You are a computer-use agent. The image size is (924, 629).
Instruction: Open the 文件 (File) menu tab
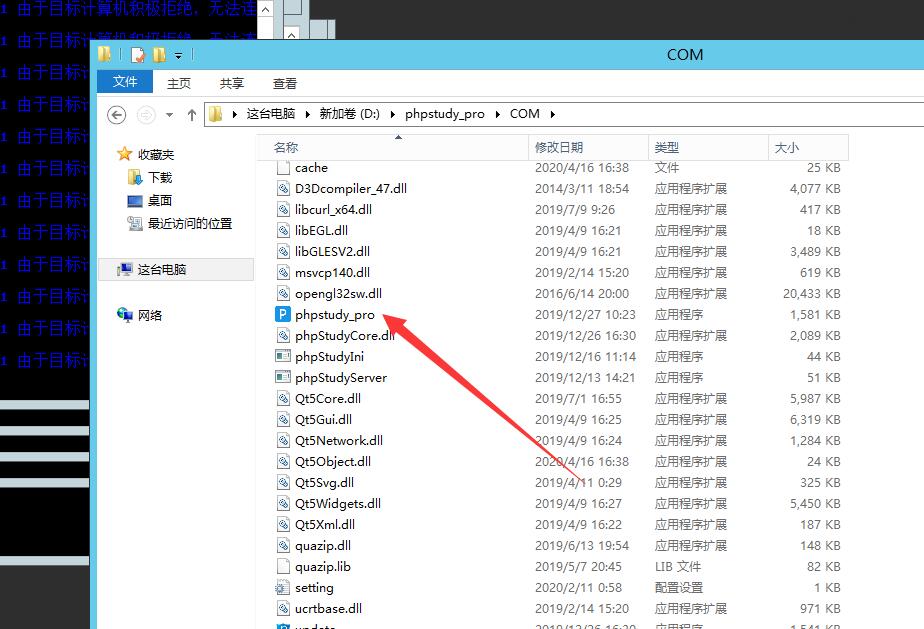[x=125, y=83]
